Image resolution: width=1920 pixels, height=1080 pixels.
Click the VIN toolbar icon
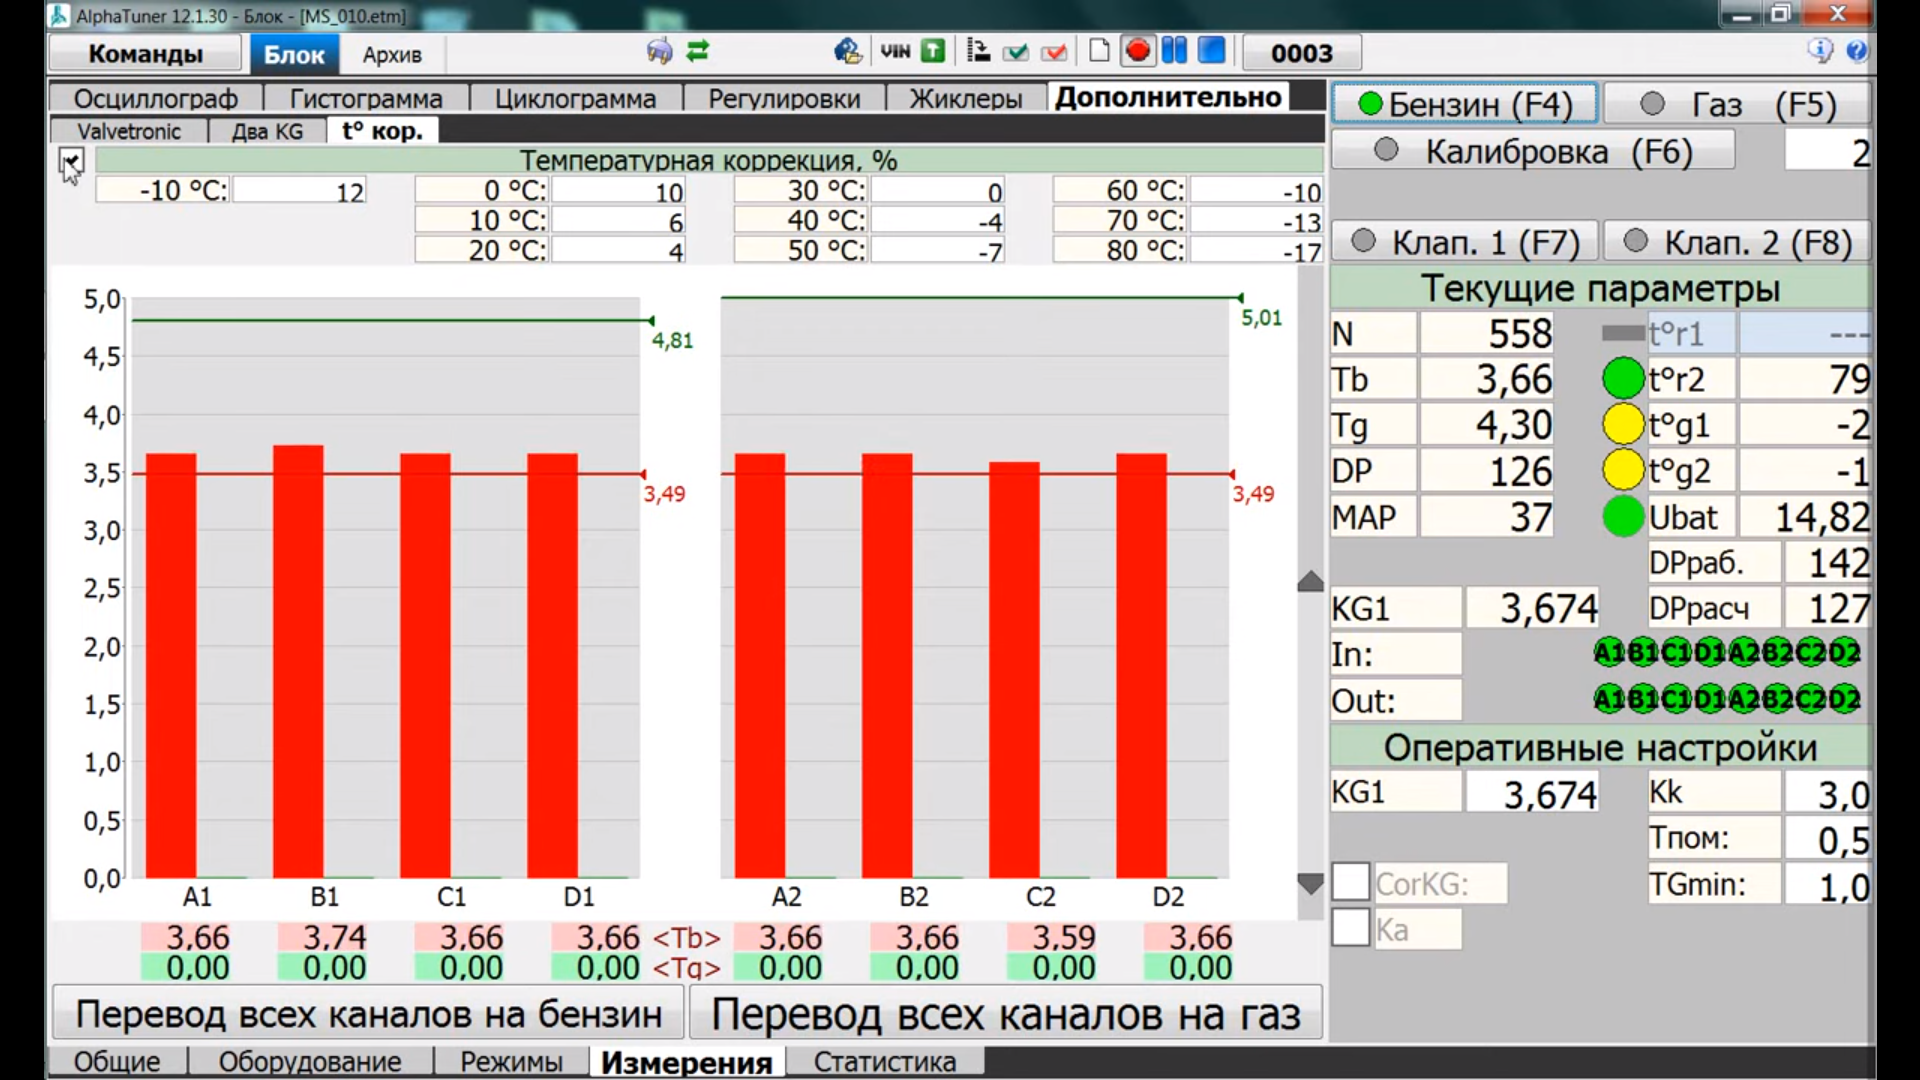pos(895,52)
